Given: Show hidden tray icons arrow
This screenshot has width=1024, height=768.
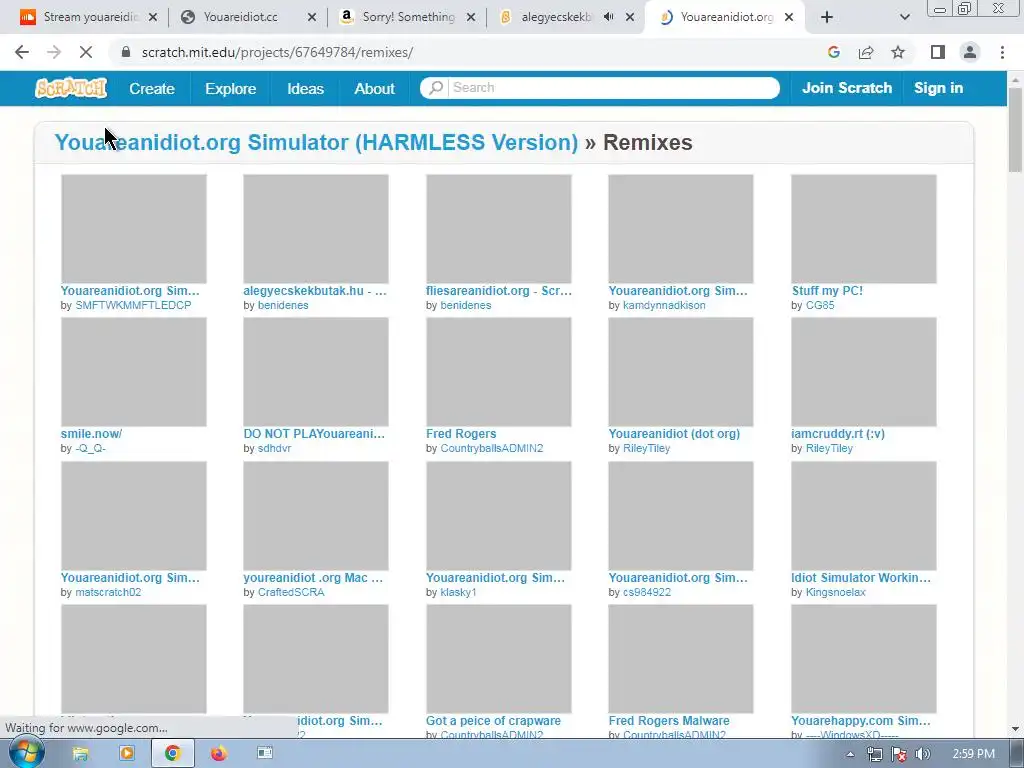Looking at the screenshot, I should tap(850, 754).
